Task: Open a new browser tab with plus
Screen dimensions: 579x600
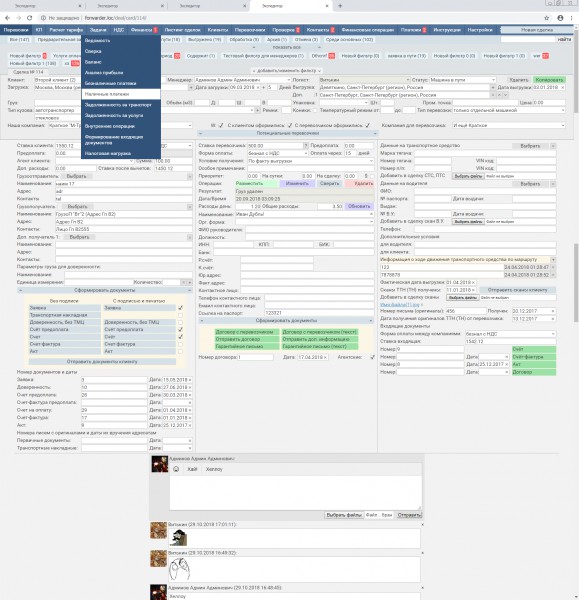Action: point(340,6)
